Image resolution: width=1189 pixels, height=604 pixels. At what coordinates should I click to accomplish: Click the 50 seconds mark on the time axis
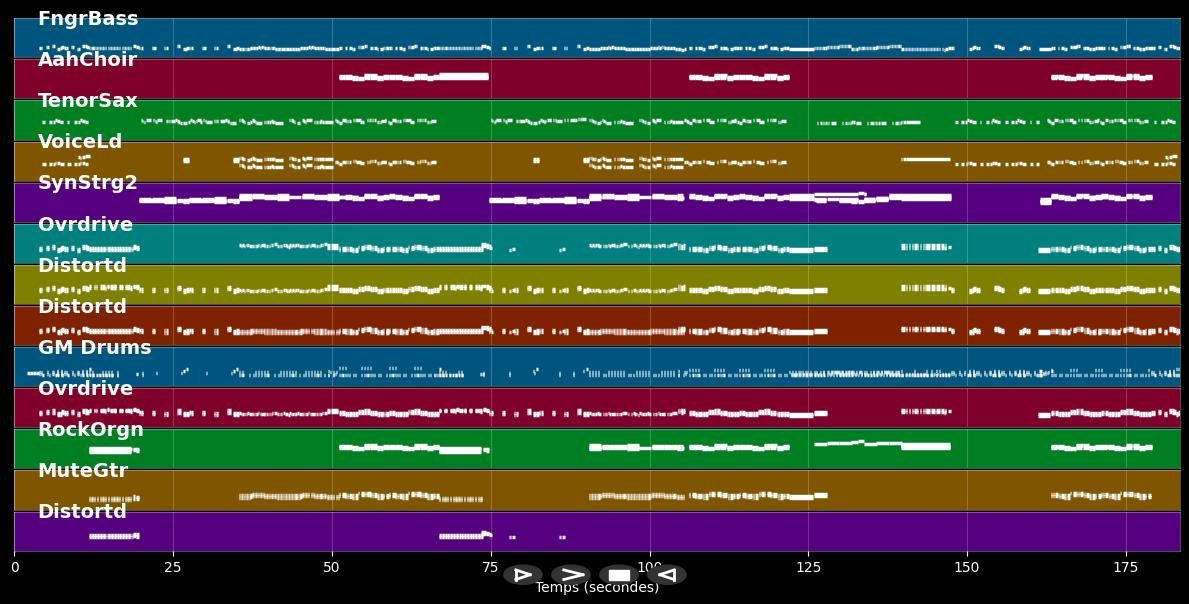[332, 567]
